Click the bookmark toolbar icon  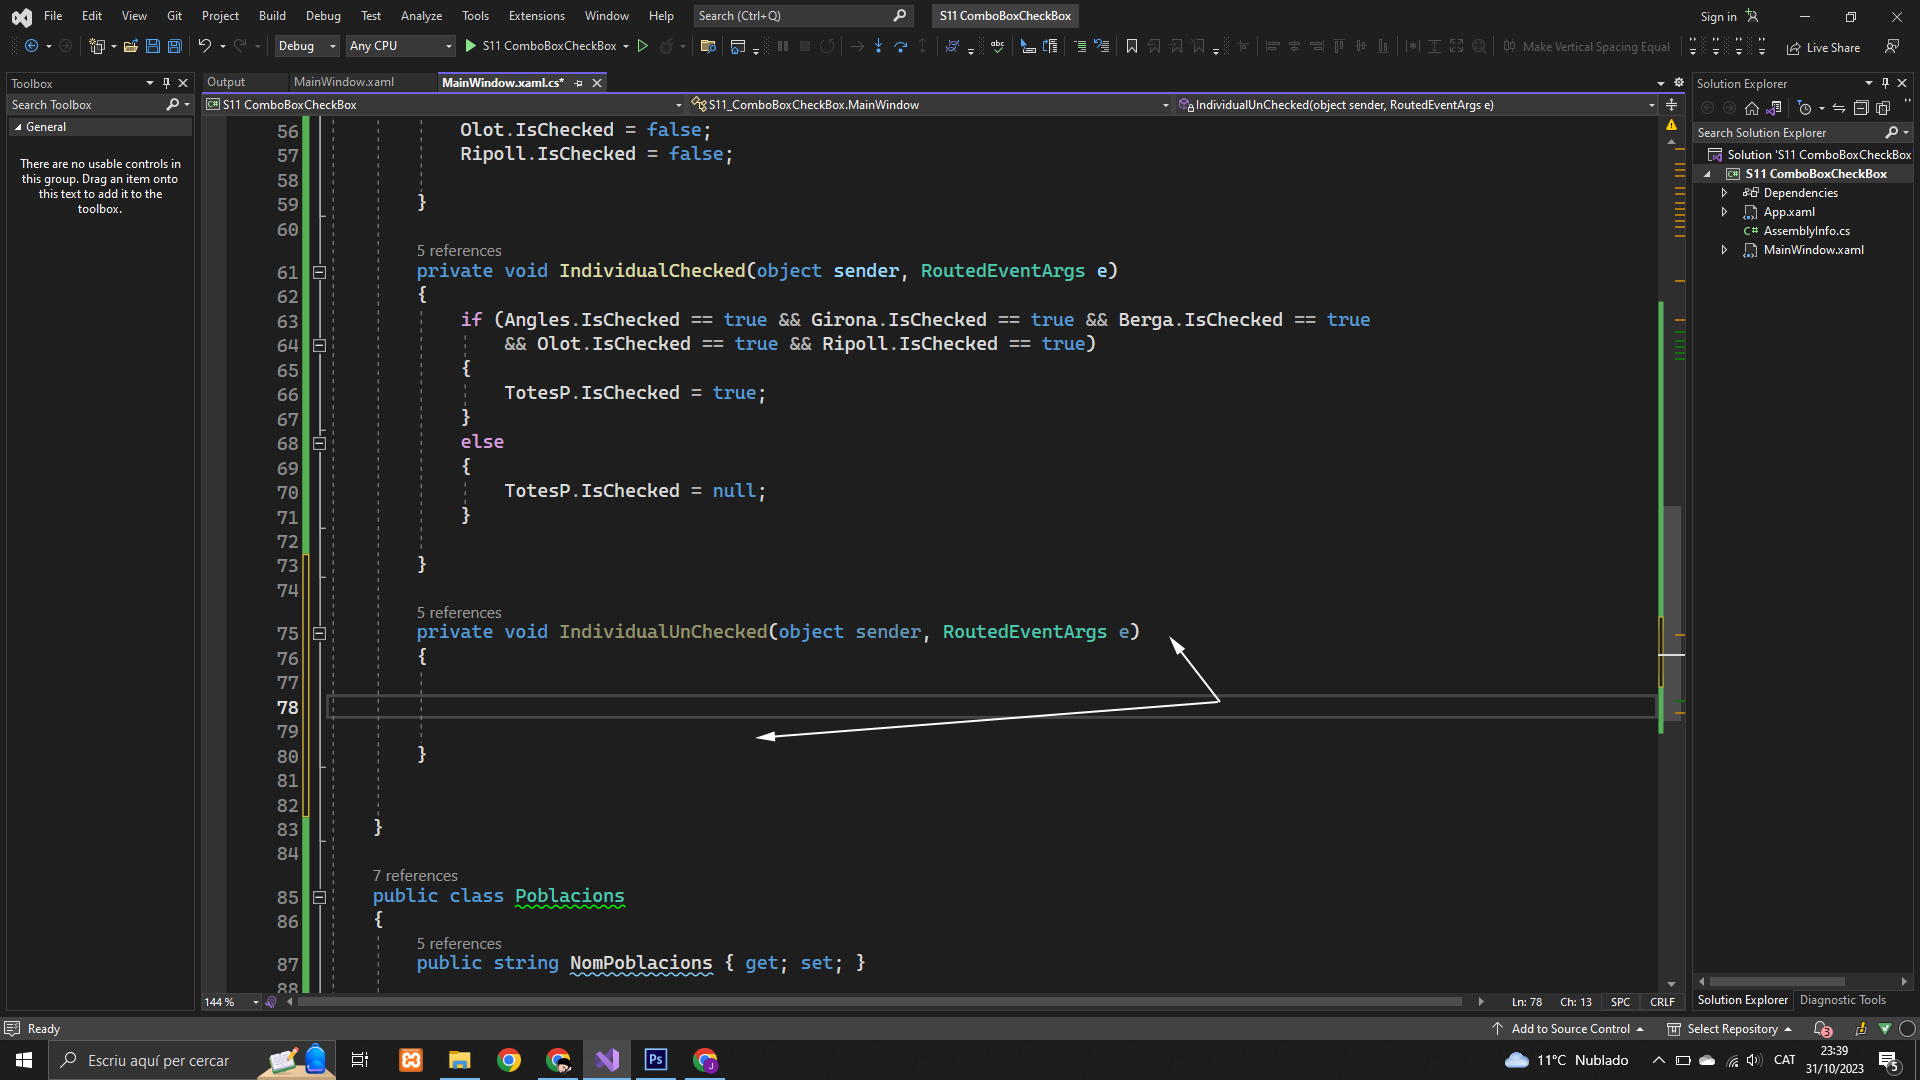click(1132, 46)
